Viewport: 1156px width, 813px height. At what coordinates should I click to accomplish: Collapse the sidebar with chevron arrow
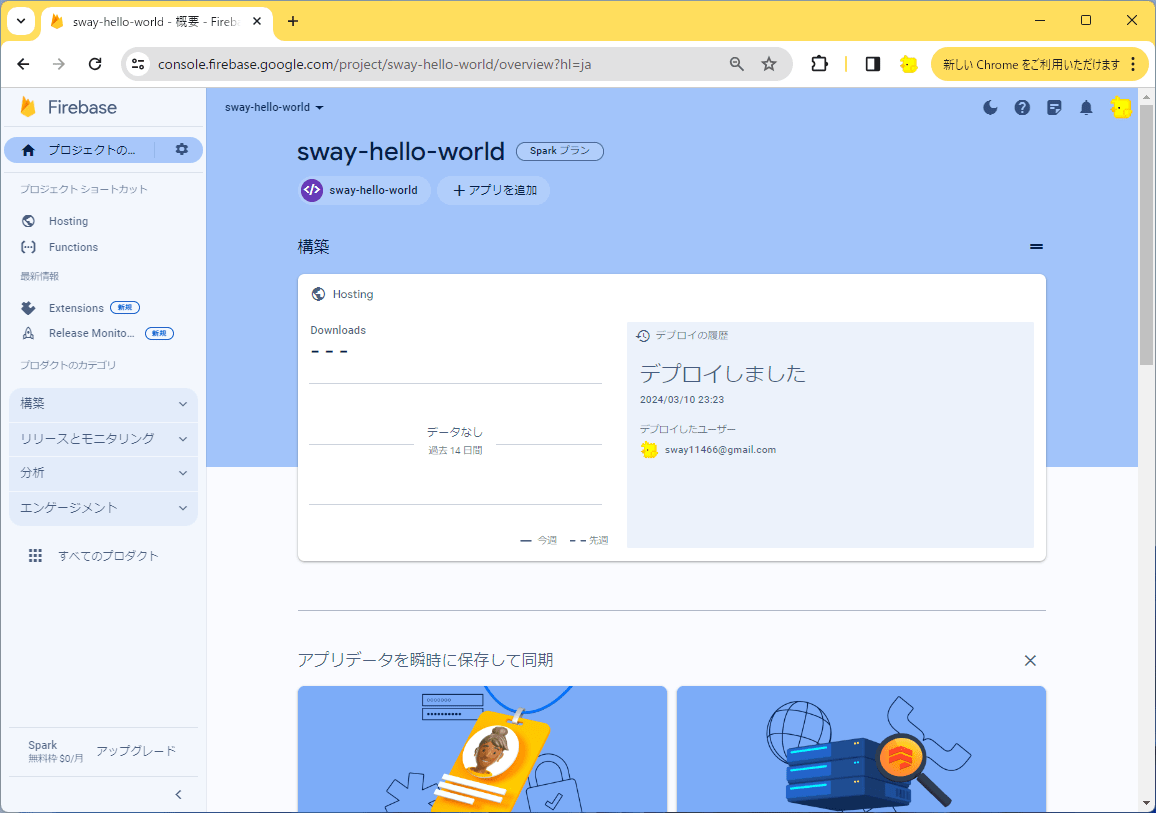point(178,795)
